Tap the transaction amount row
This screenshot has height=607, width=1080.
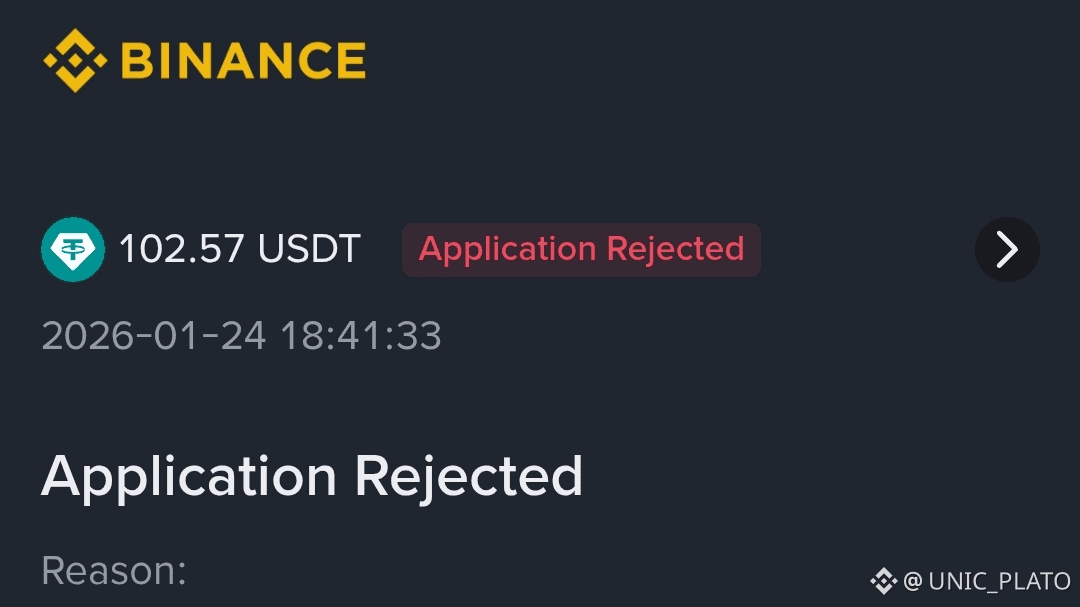pos(240,249)
